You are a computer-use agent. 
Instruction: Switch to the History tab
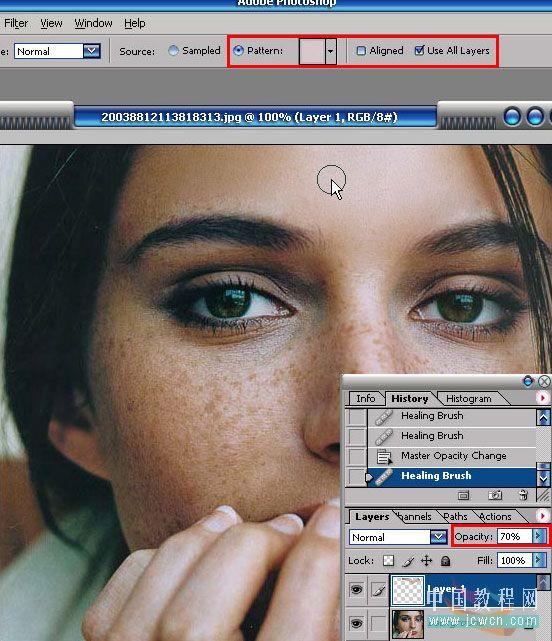pyautogui.click(x=409, y=398)
